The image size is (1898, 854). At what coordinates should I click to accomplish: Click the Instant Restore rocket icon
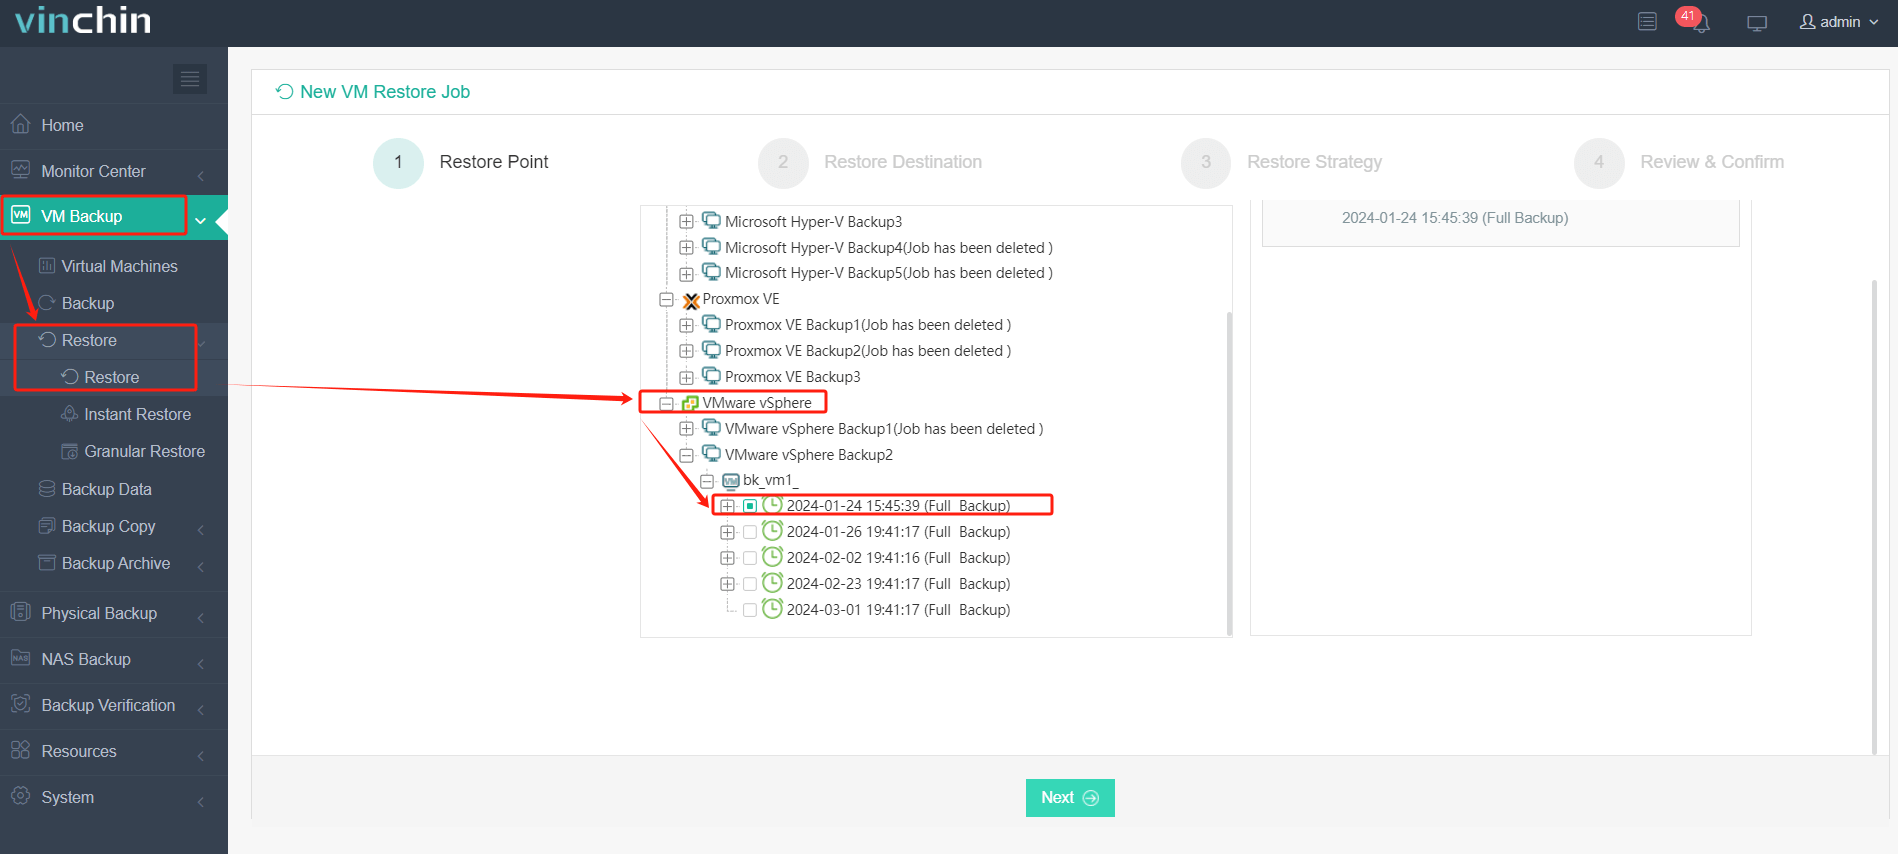tap(70, 414)
